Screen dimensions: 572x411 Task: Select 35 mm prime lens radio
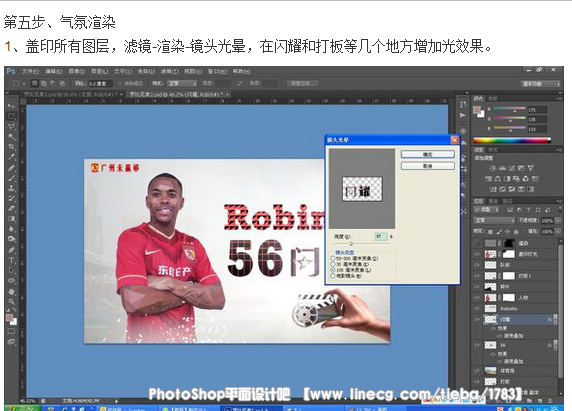333,264
